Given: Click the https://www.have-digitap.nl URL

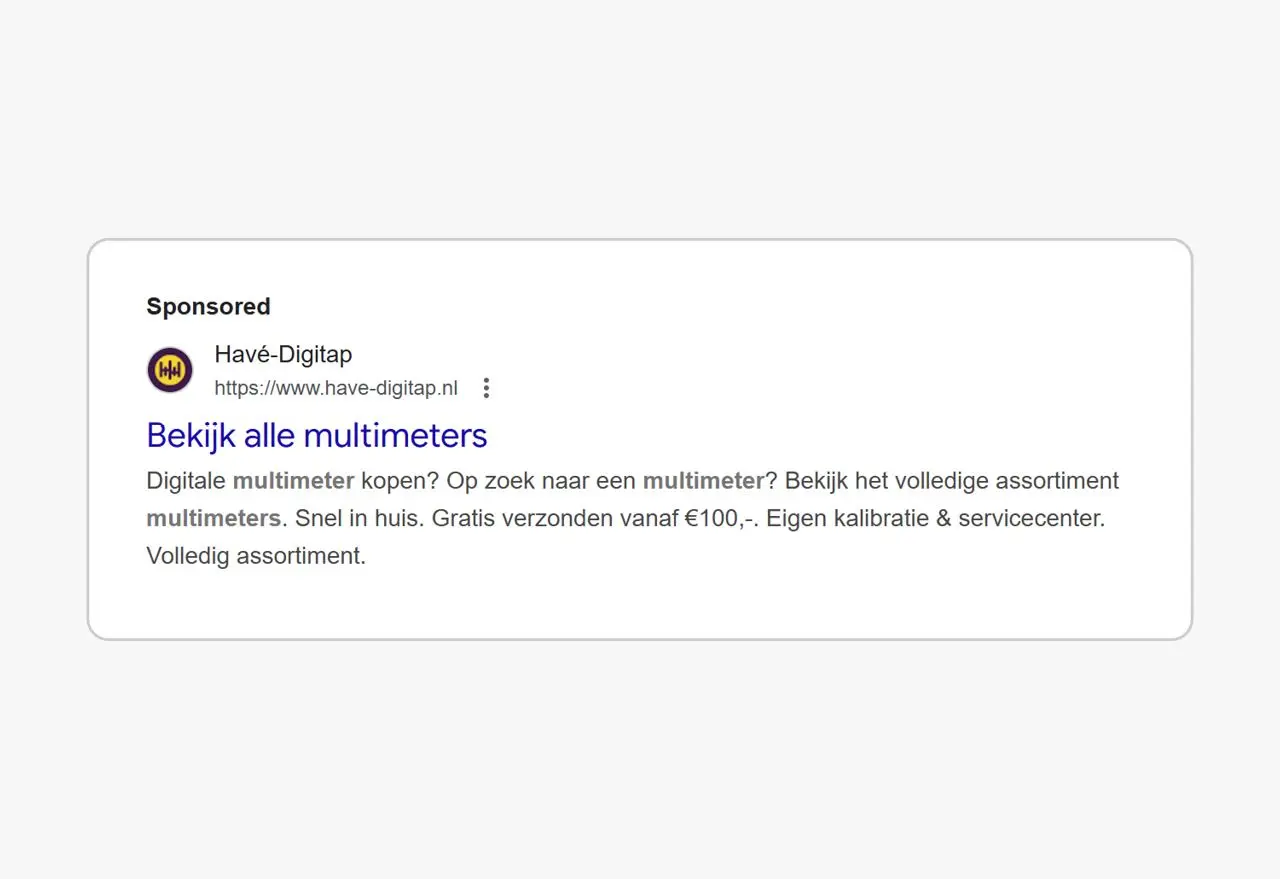Looking at the screenshot, I should [x=335, y=388].
